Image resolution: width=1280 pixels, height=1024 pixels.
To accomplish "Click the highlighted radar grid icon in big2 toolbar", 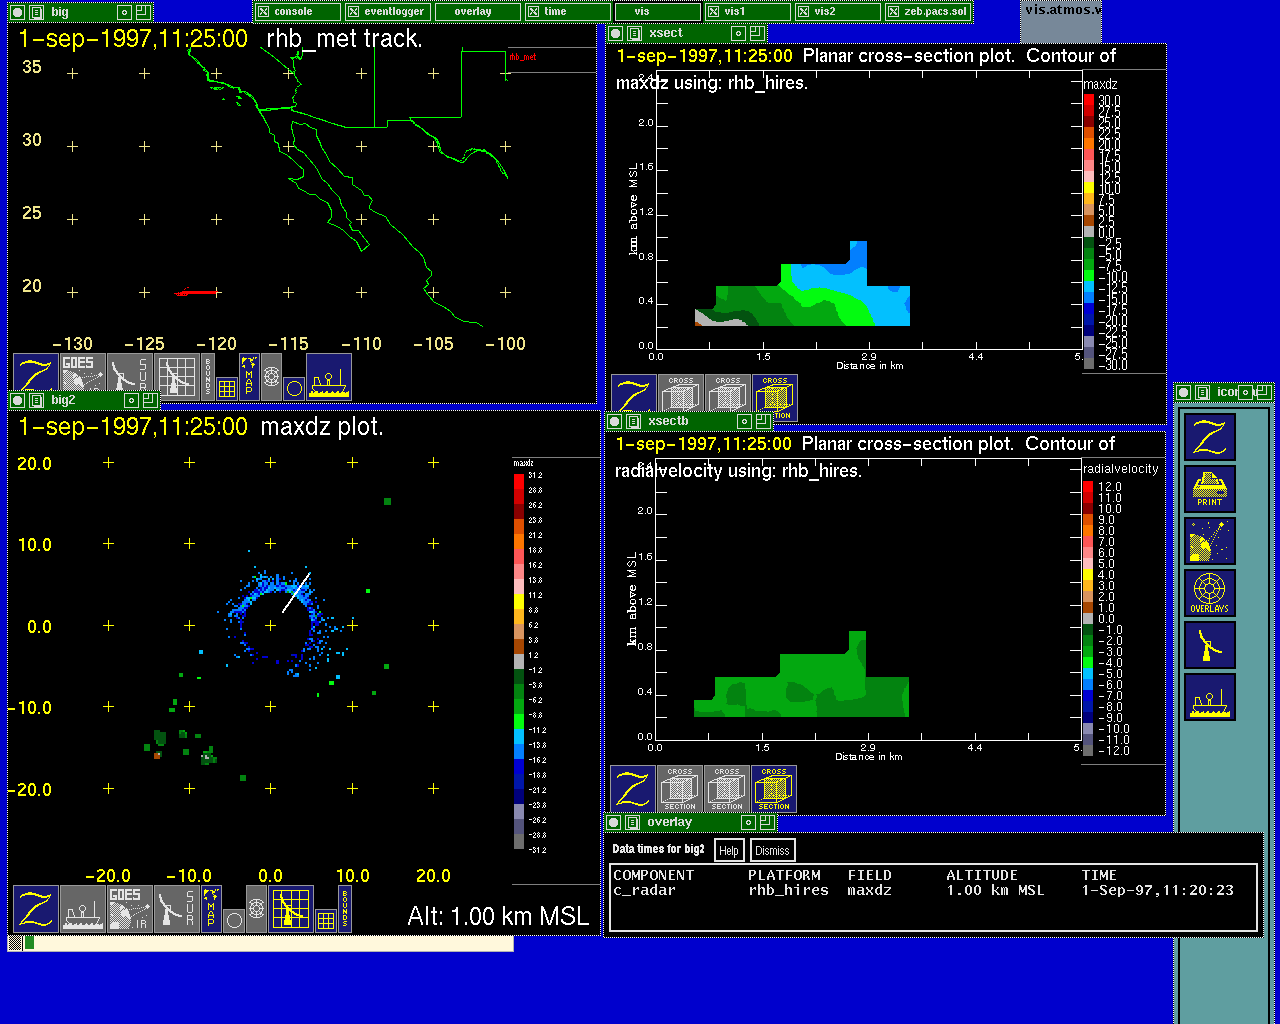I will (291, 908).
